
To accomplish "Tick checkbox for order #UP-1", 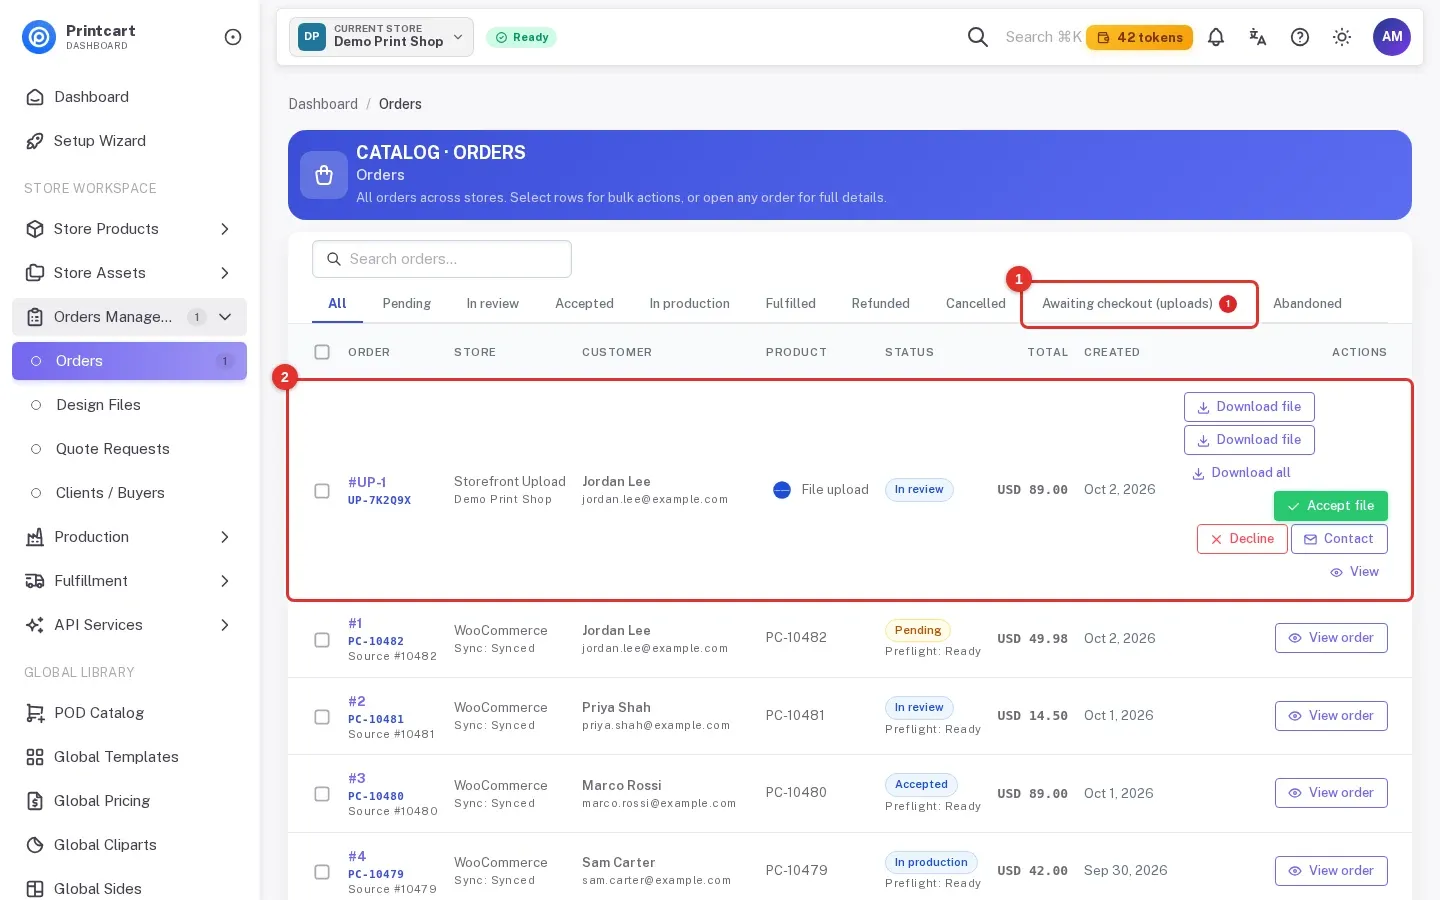I will [322, 491].
